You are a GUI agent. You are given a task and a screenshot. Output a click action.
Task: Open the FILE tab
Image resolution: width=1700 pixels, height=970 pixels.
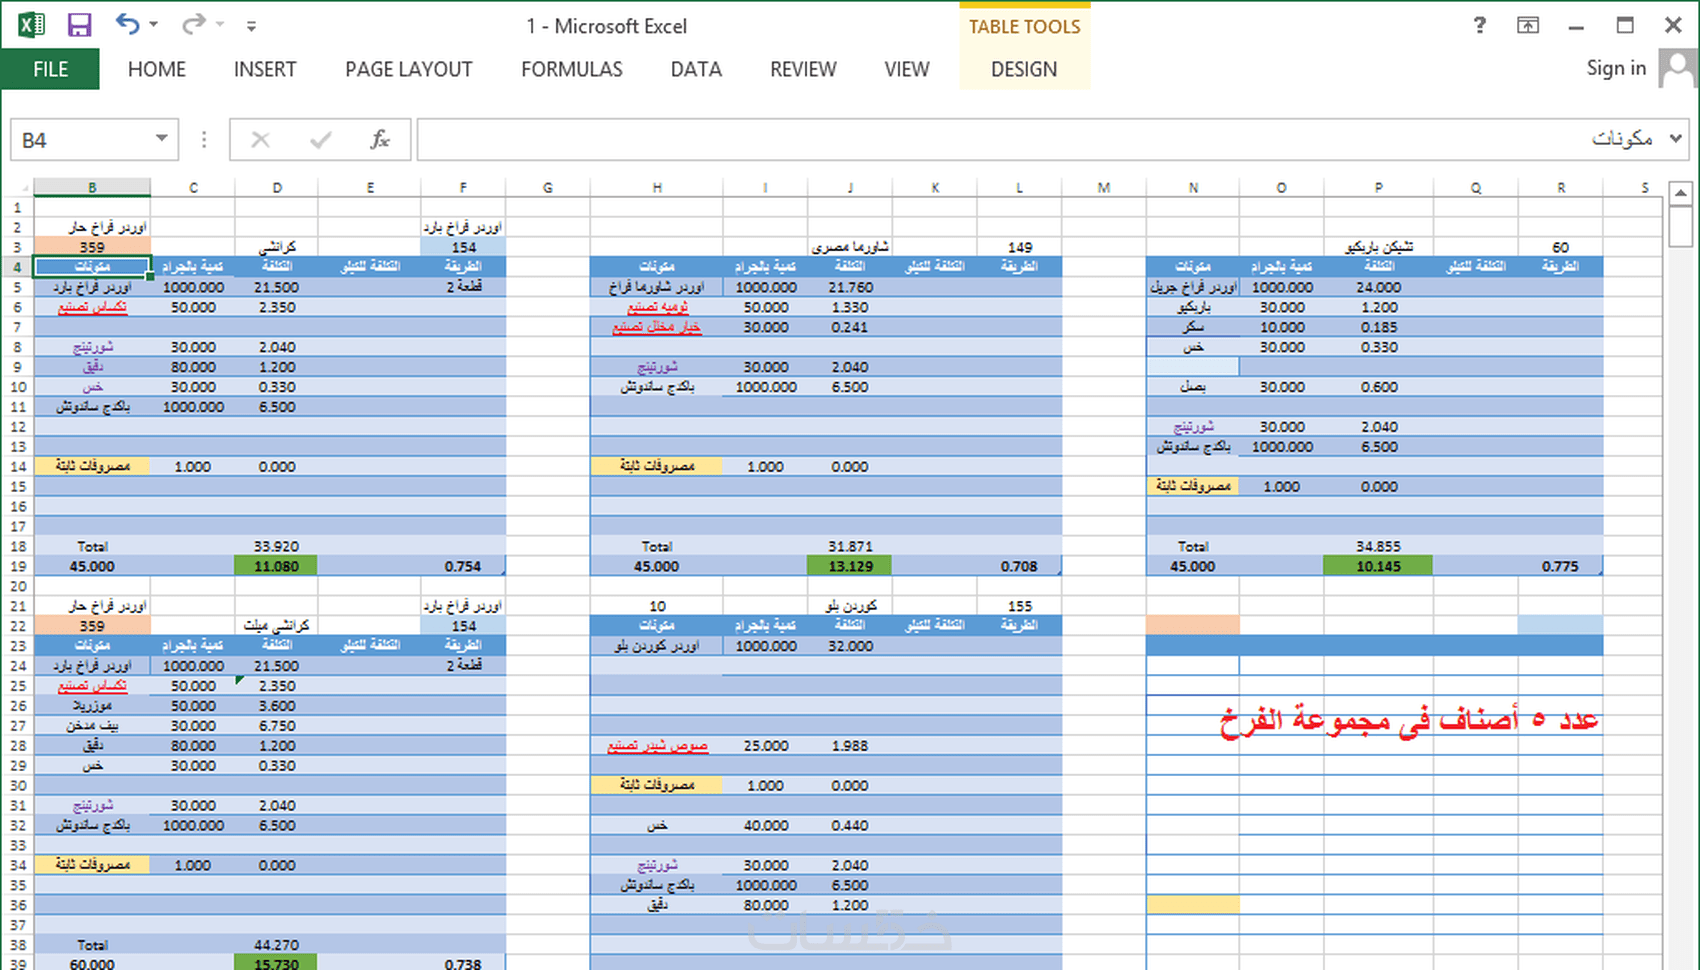pos(50,69)
